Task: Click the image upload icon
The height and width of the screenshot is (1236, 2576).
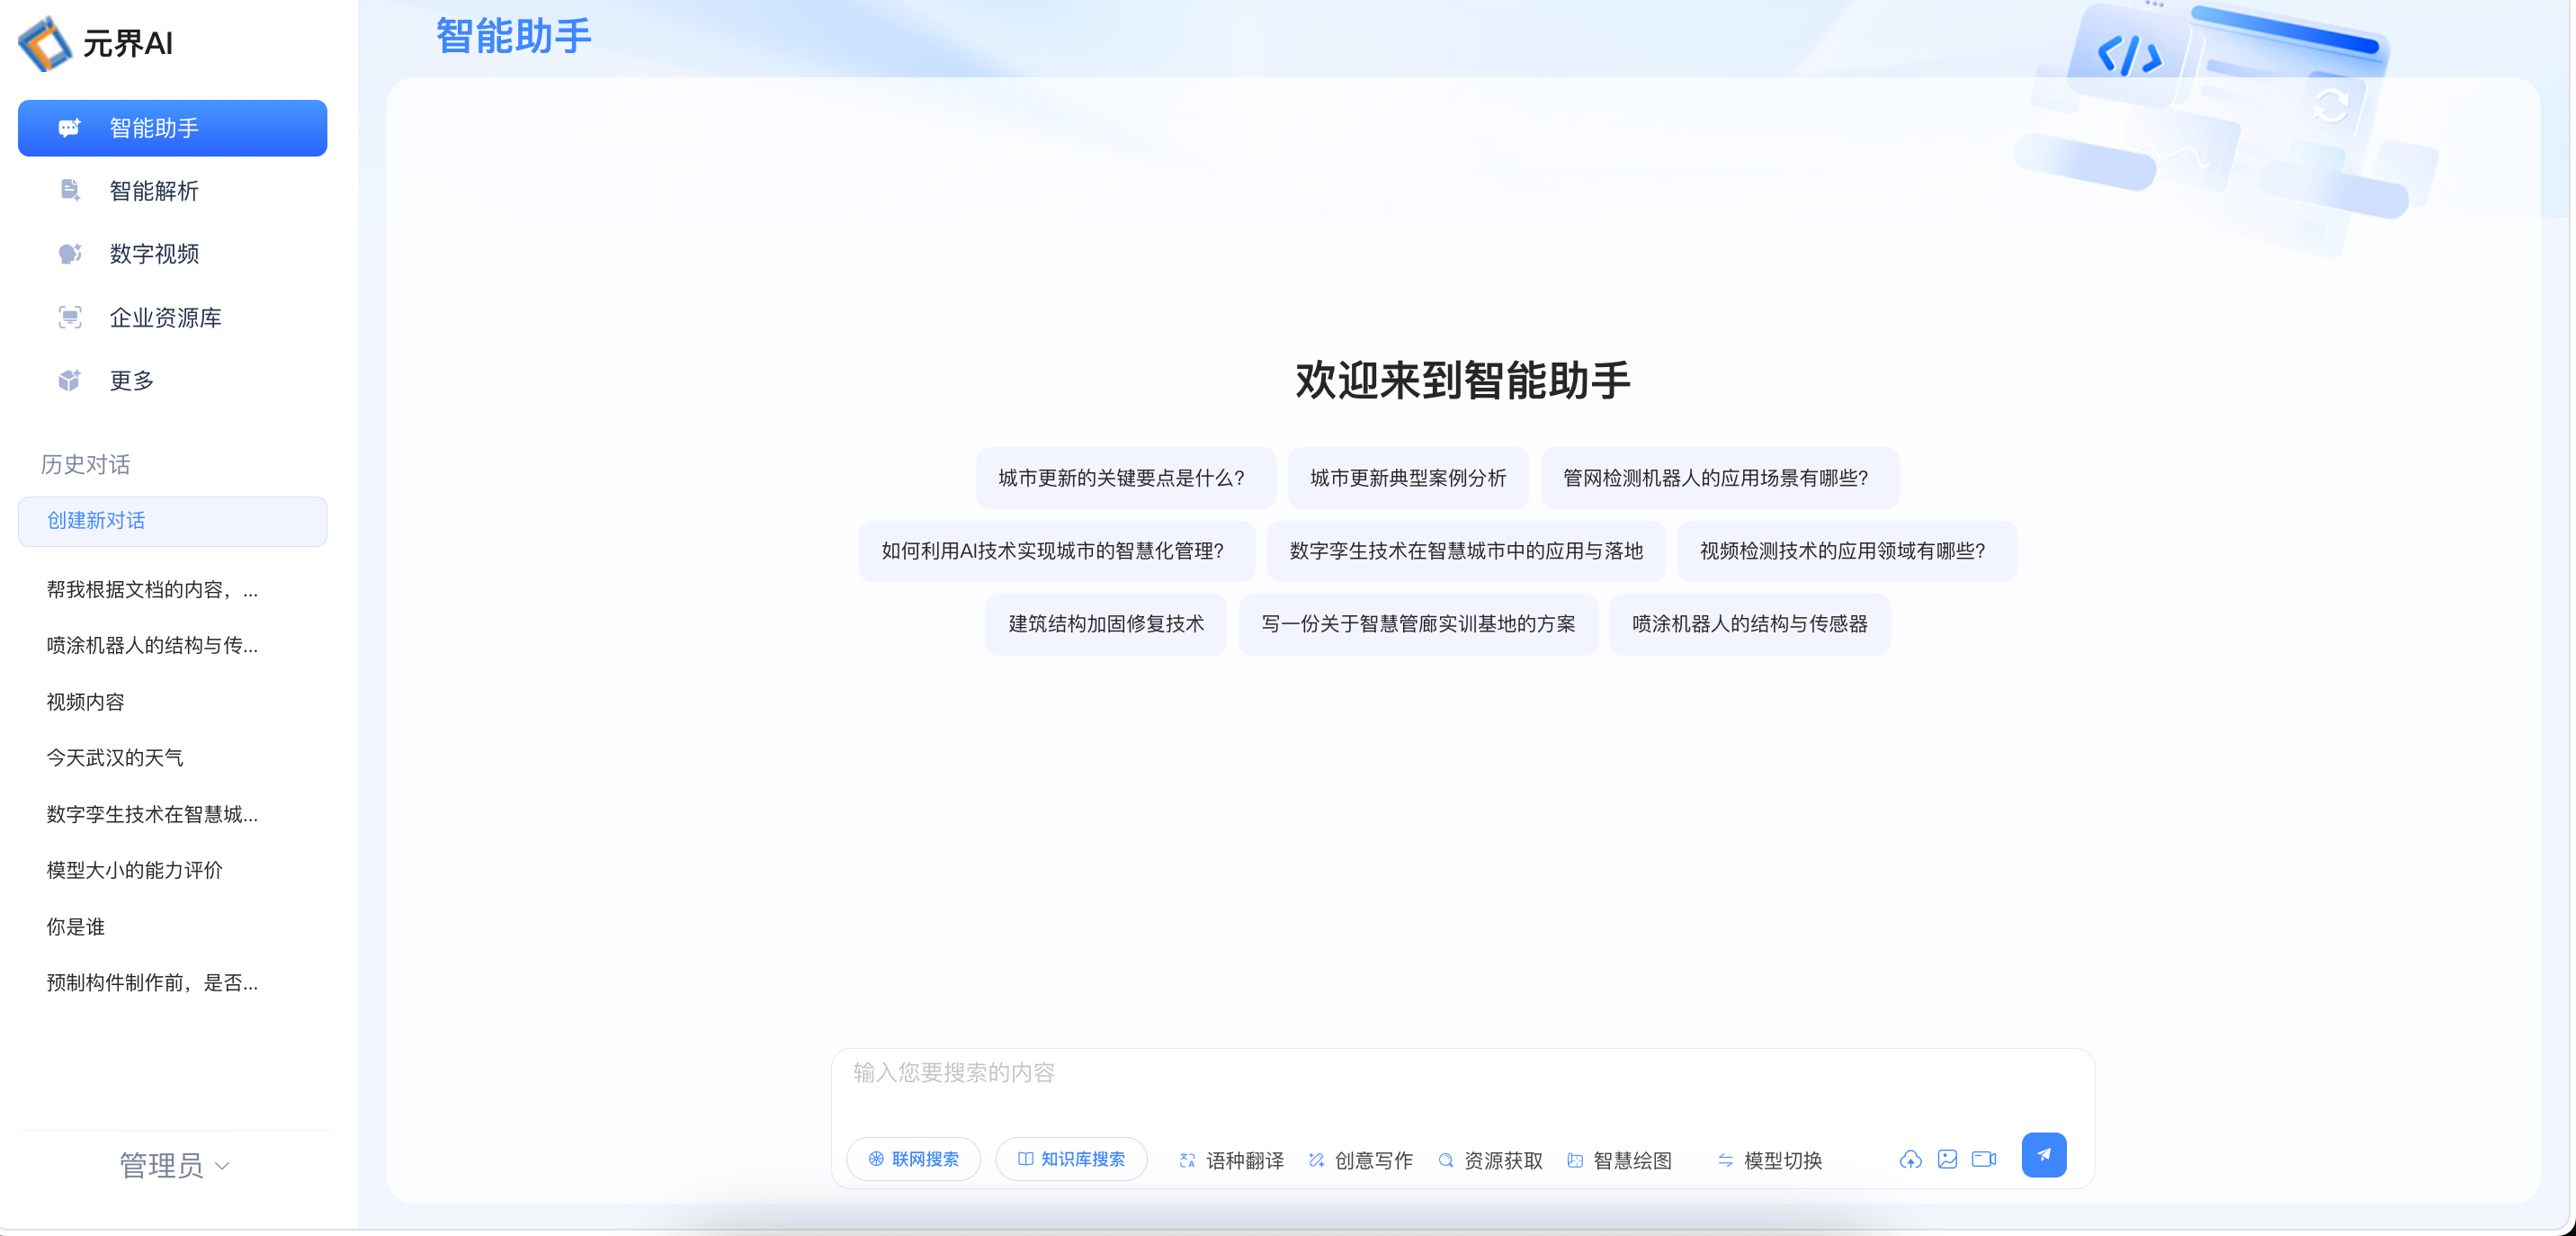Action: [1946, 1159]
